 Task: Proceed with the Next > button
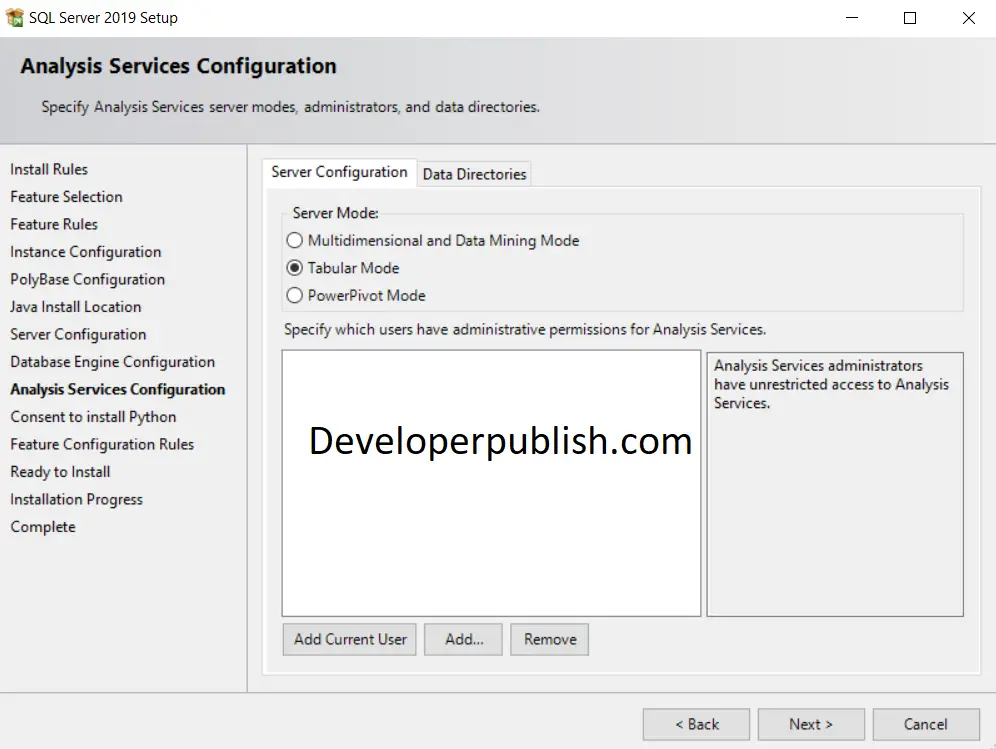[x=811, y=724]
